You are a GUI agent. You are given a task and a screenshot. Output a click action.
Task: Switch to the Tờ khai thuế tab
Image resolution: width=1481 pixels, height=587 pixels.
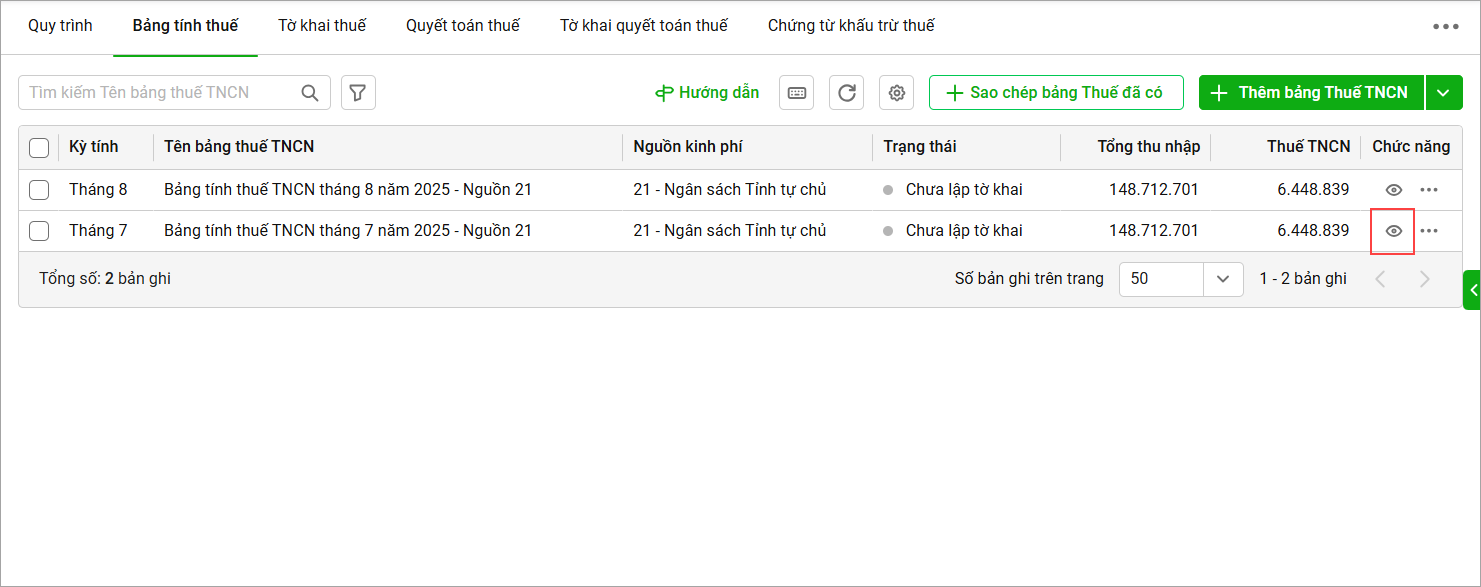(x=322, y=26)
